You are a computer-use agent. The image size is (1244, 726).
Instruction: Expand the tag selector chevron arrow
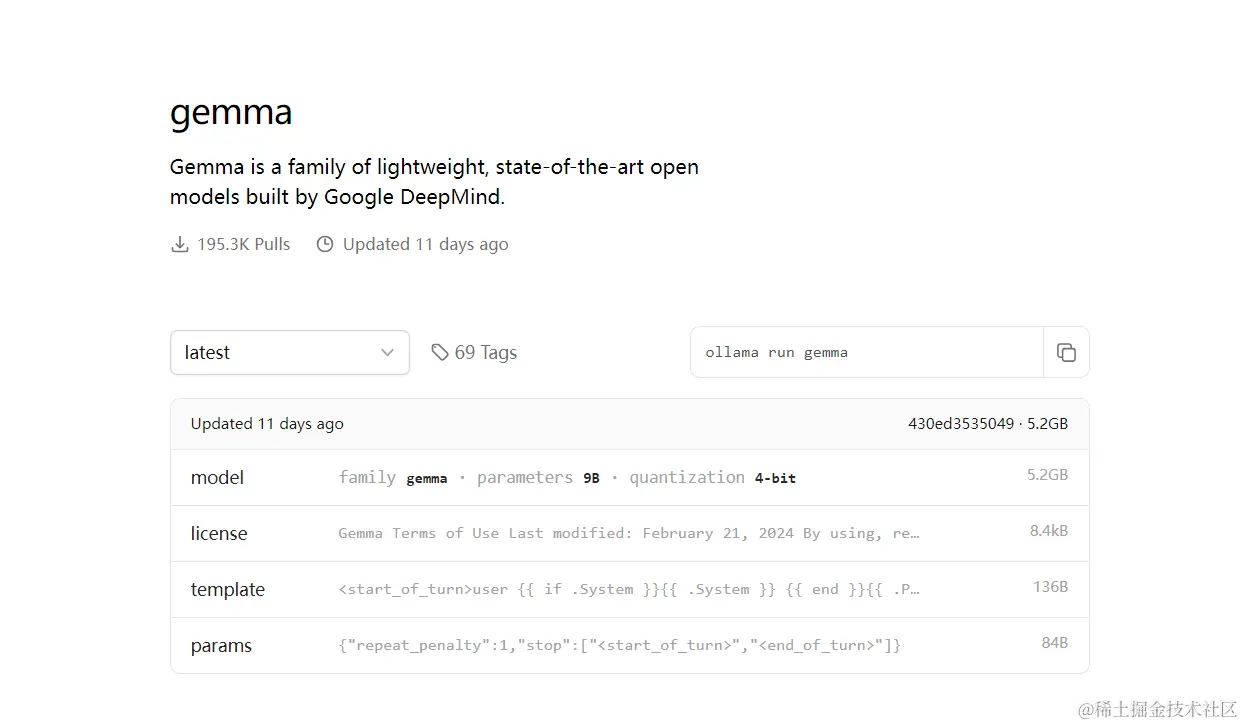(x=388, y=352)
